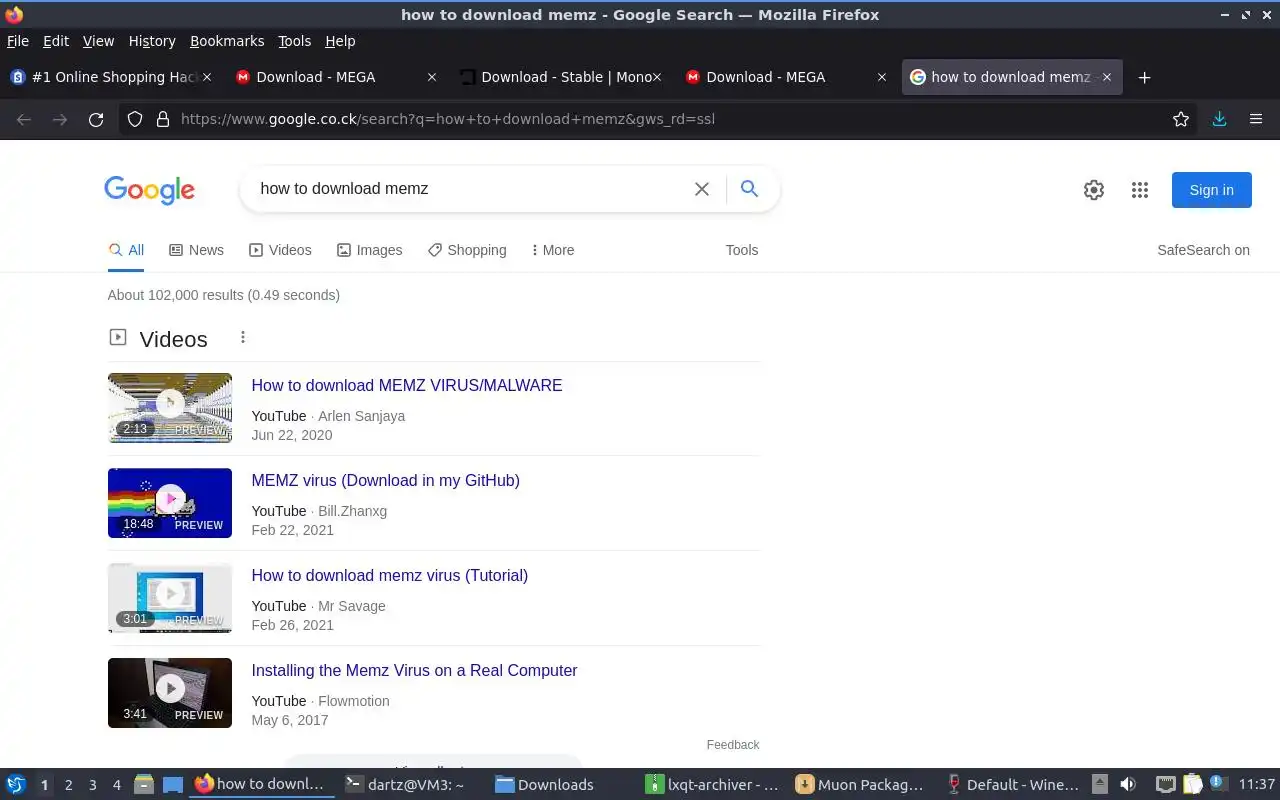Open a new tab with the plus icon

click(x=1145, y=77)
